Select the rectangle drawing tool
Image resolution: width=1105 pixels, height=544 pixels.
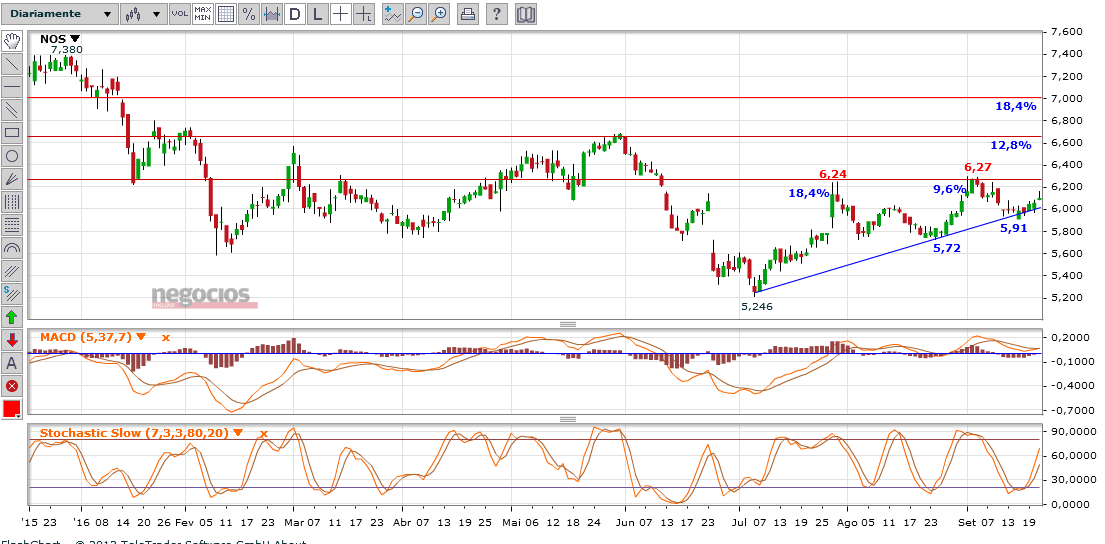coord(12,132)
